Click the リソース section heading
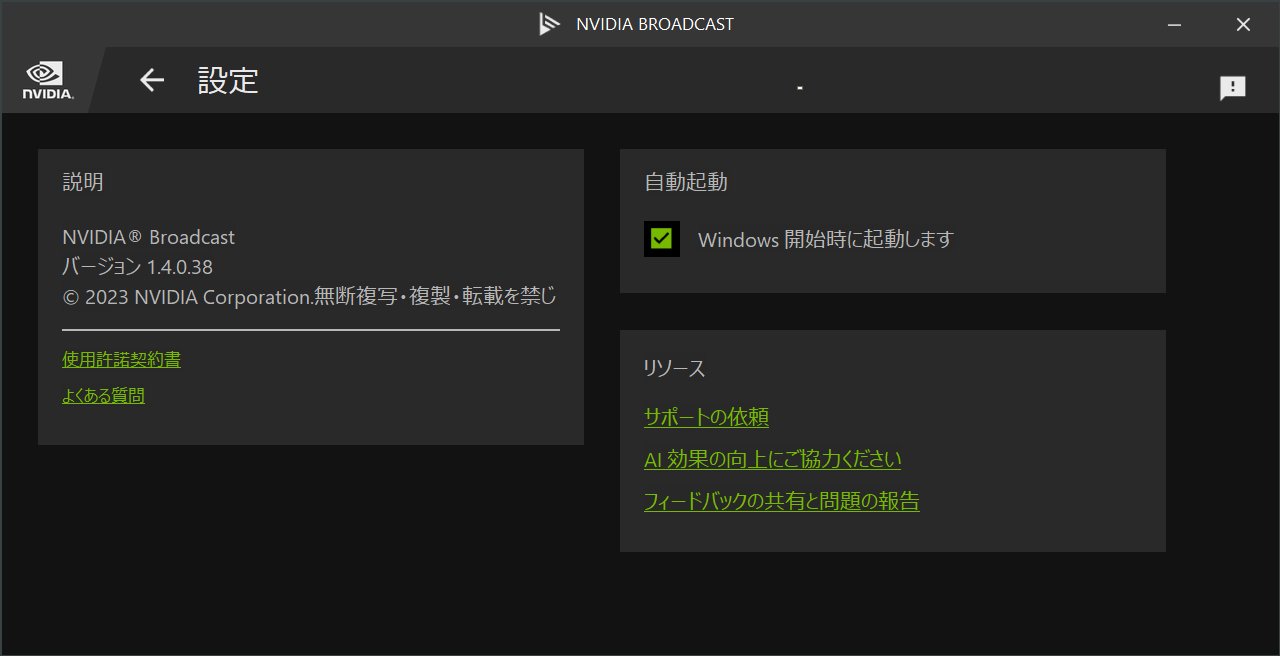 click(675, 368)
